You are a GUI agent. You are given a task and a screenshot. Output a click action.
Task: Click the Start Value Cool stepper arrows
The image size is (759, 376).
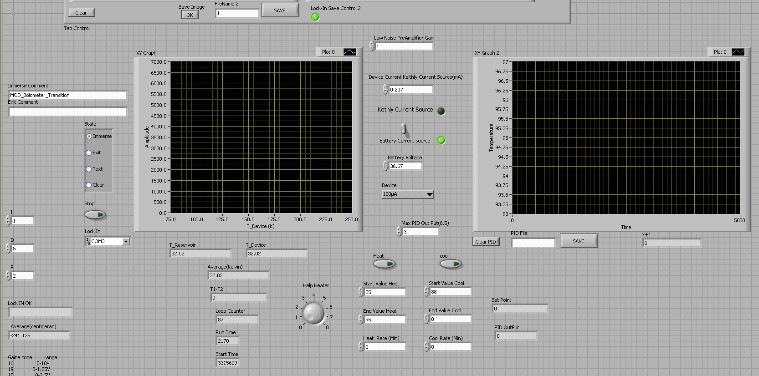[x=426, y=291]
